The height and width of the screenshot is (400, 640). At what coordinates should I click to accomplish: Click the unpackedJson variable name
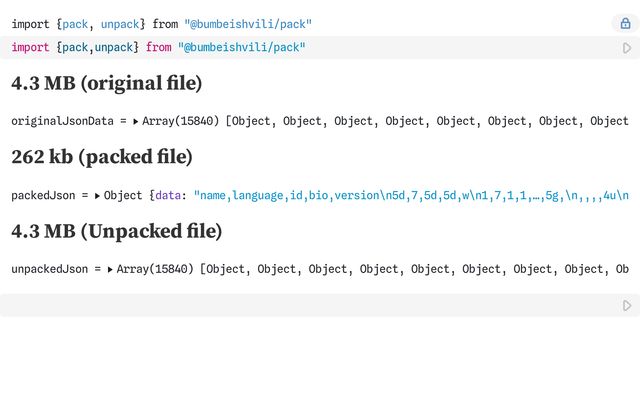pos(50,269)
